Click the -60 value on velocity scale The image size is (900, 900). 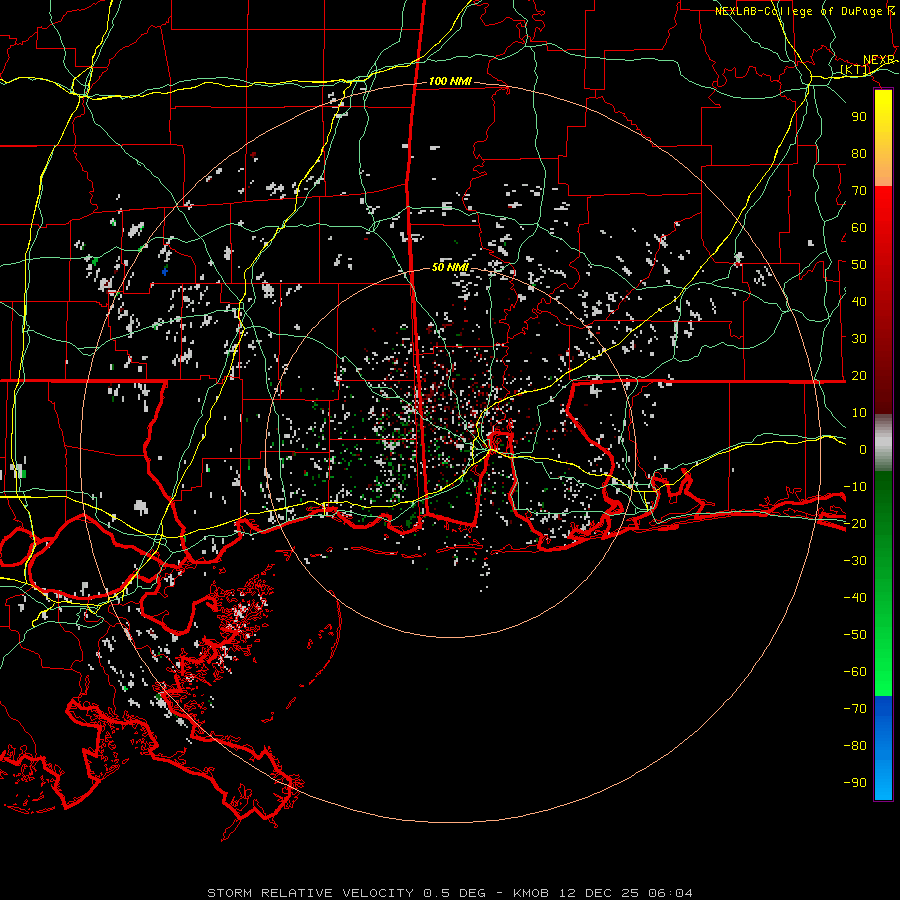(855, 672)
